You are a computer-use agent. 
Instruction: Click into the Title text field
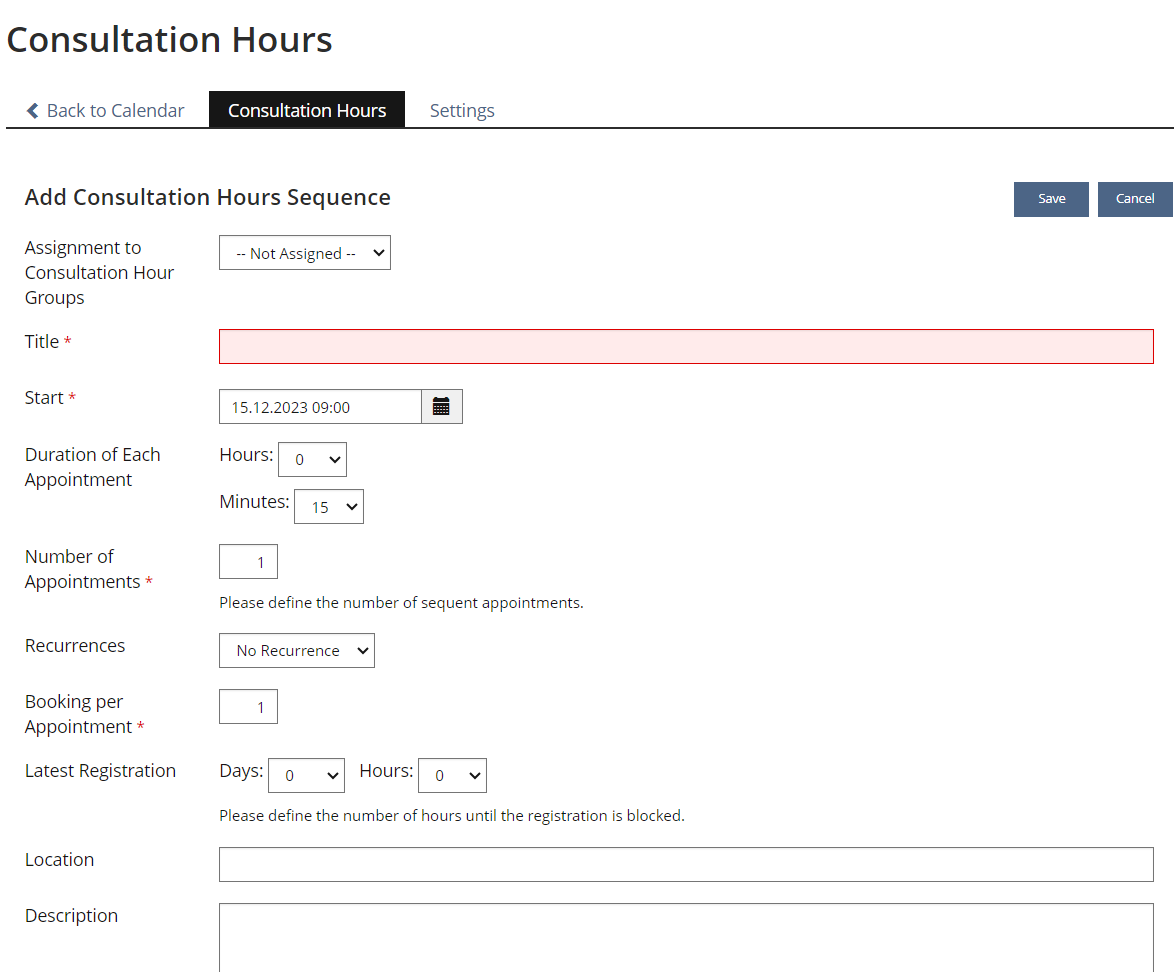(x=685, y=347)
